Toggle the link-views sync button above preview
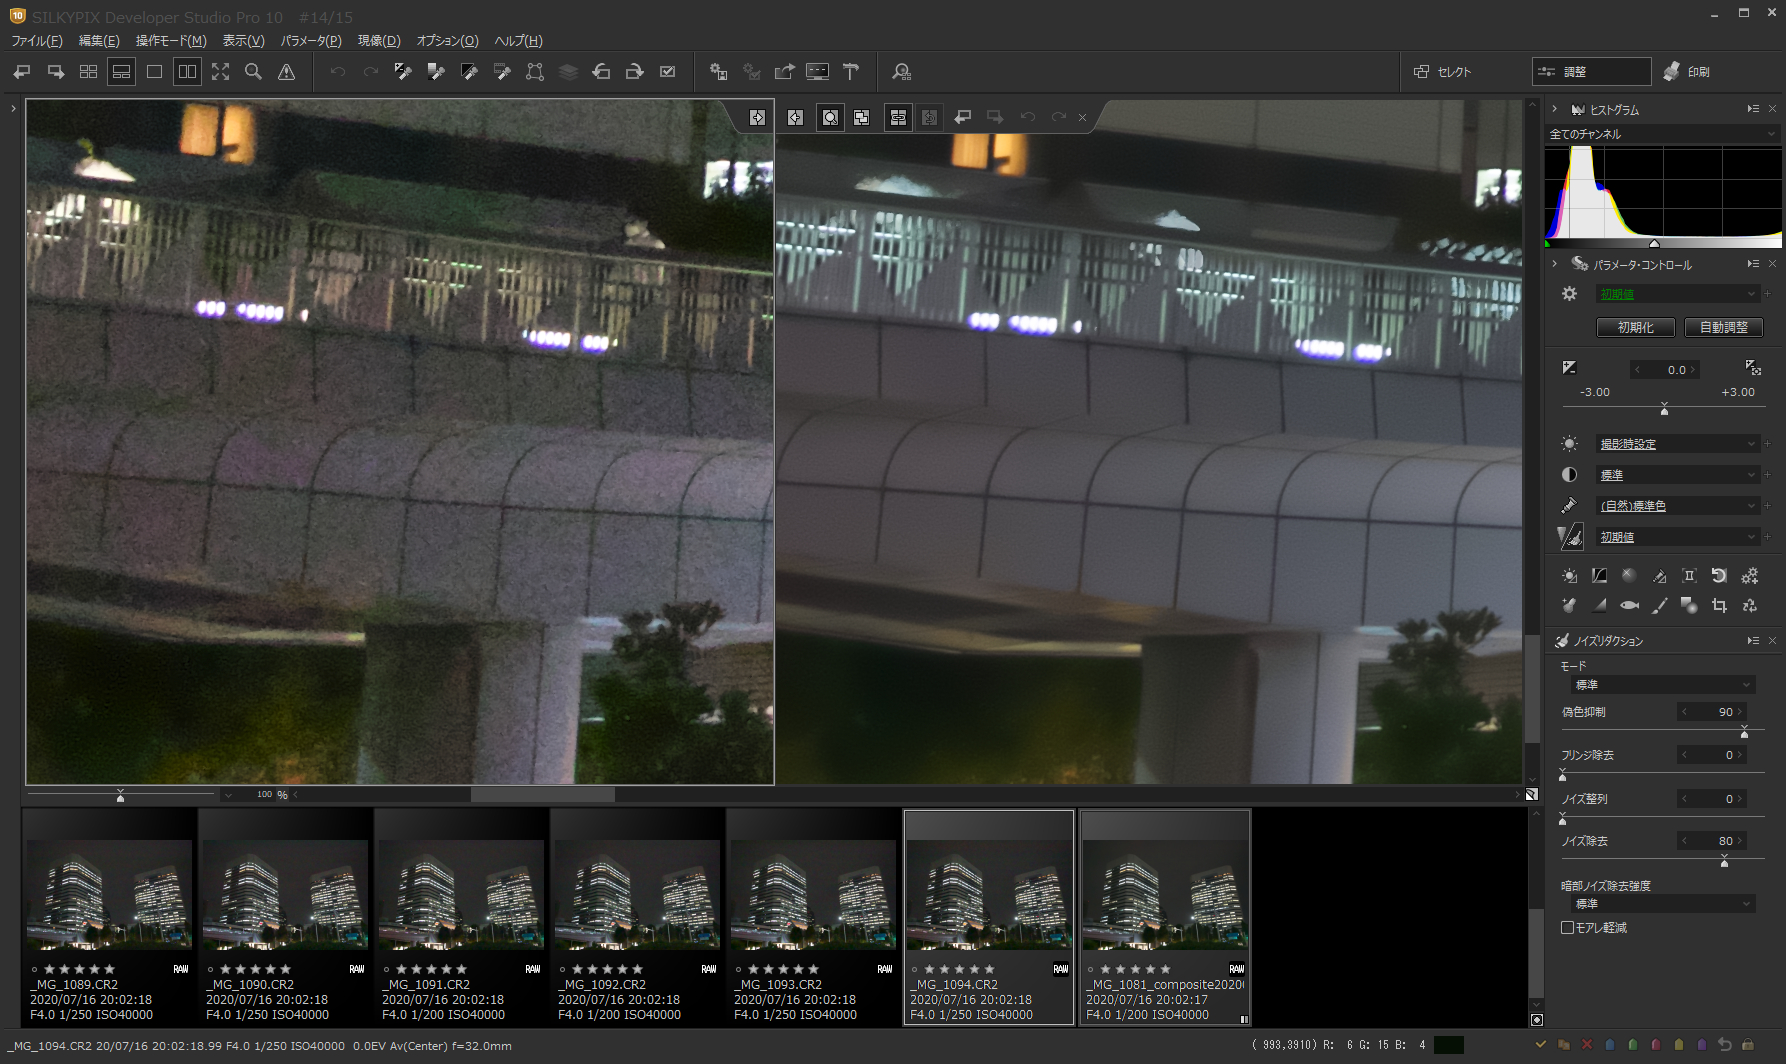Image resolution: width=1786 pixels, height=1064 pixels. [898, 118]
